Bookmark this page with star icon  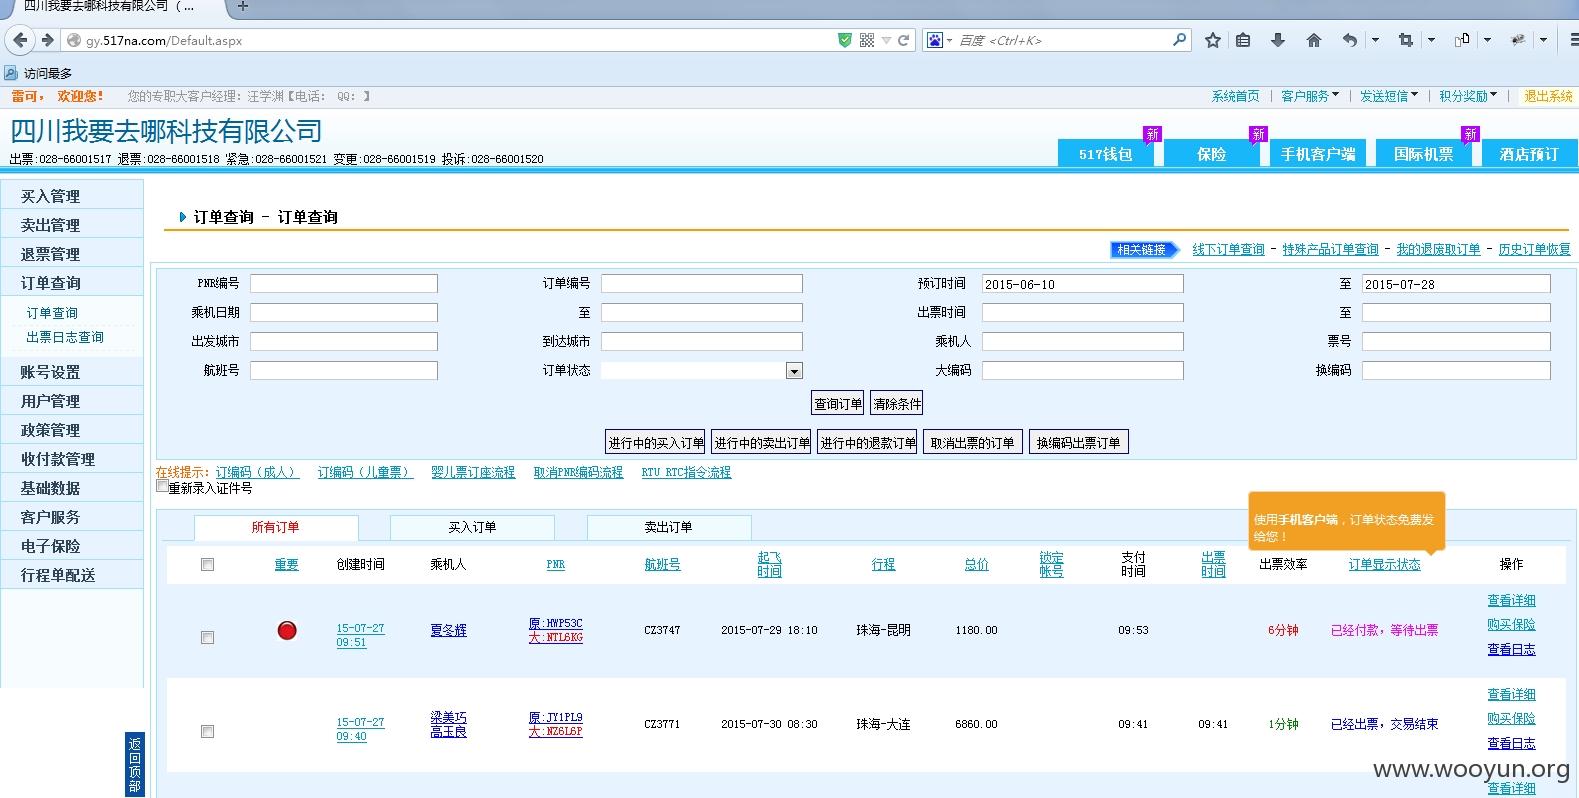(1213, 40)
